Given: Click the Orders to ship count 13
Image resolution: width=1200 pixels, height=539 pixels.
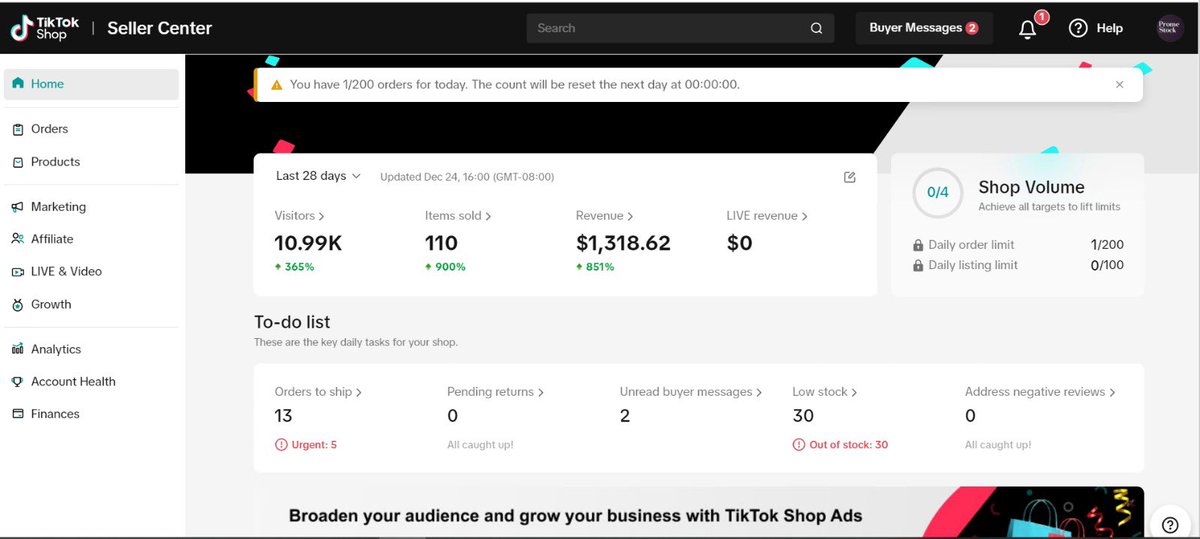Looking at the screenshot, I should pyautogui.click(x=284, y=416).
